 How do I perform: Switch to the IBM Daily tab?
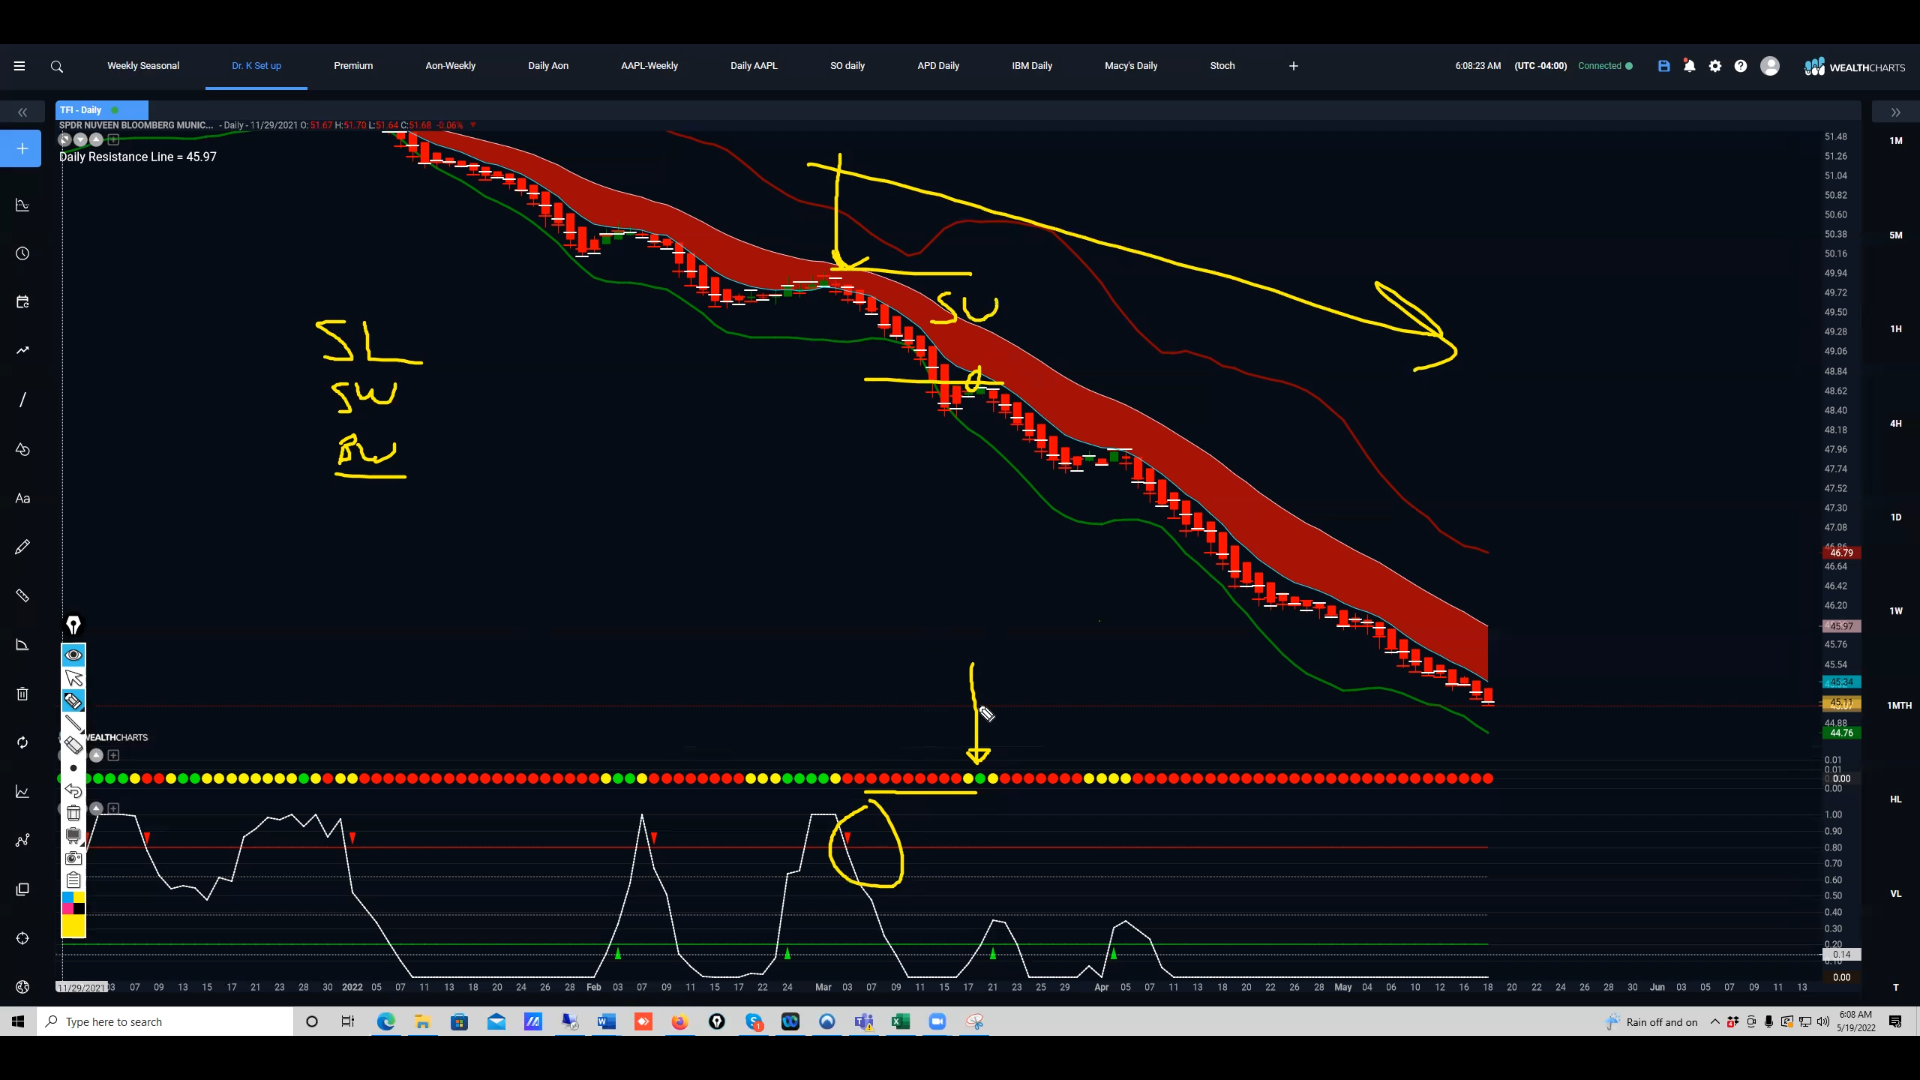point(1032,66)
